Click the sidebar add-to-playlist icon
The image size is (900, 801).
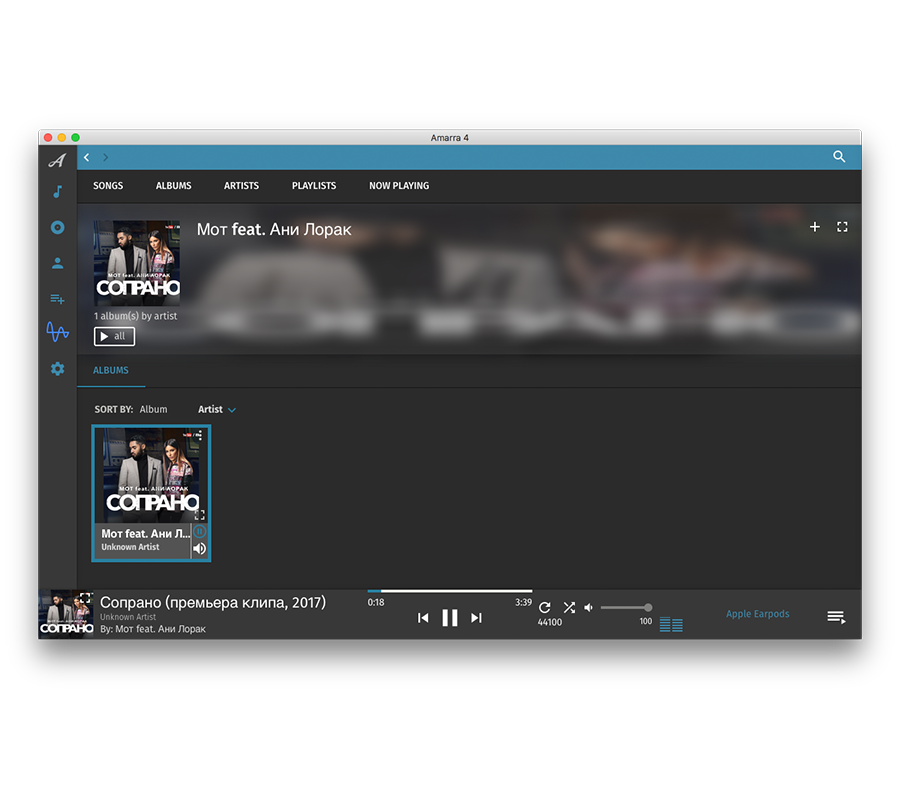(x=57, y=298)
